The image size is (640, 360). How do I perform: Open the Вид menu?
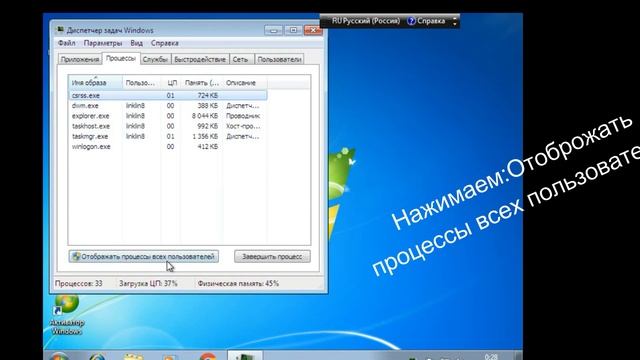(x=136, y=43)
